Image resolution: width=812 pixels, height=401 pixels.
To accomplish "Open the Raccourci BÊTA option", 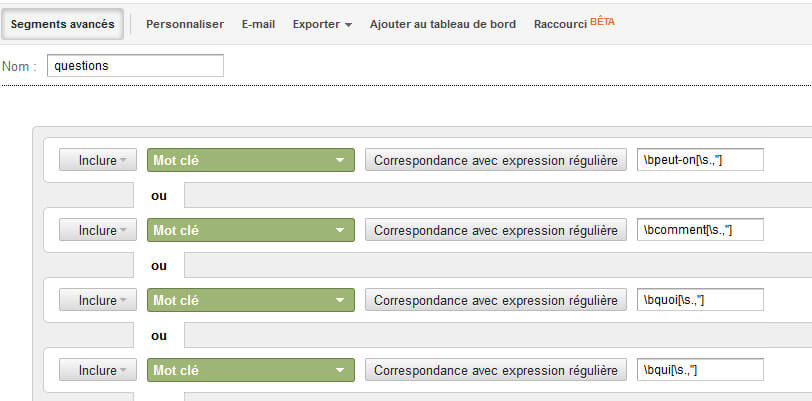I will point(574,24).
